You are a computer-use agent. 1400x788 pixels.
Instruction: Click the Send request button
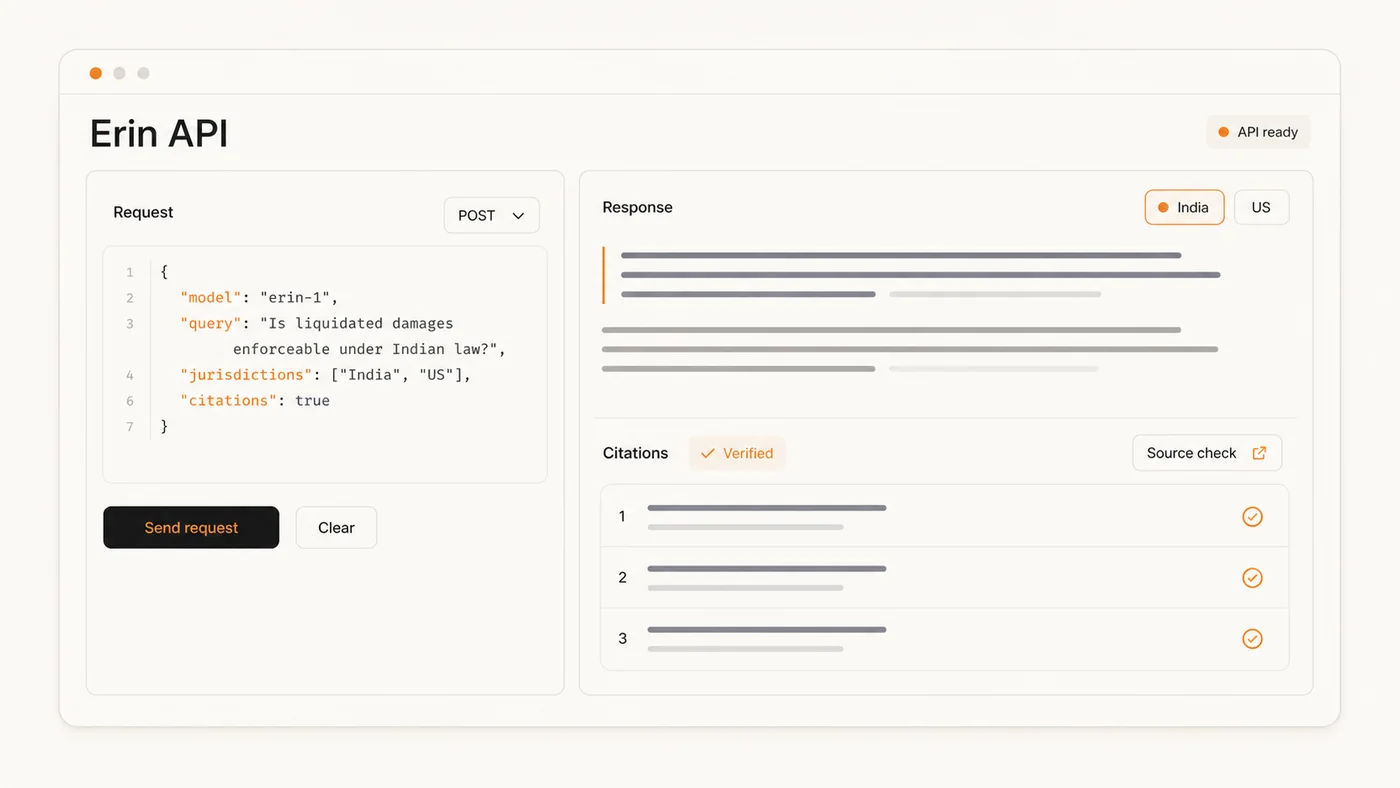(191, 527)
